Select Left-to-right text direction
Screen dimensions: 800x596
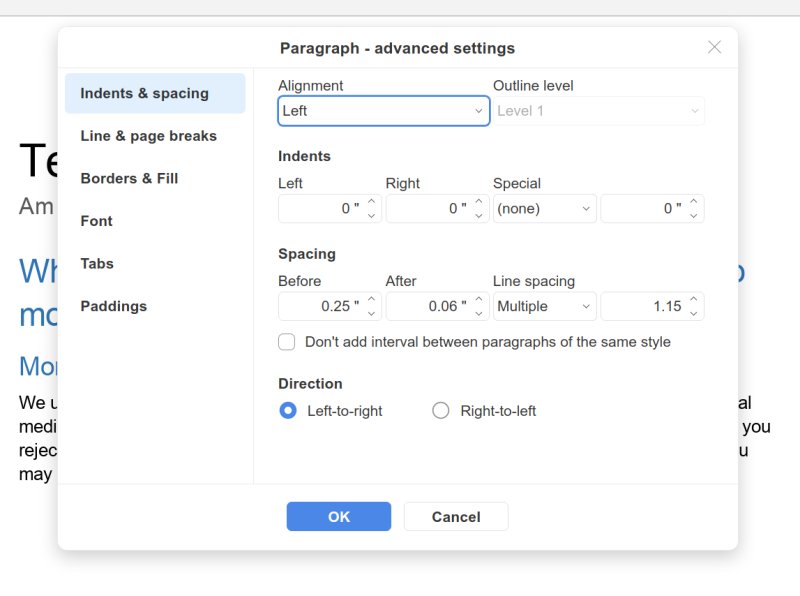pos(288,411)
